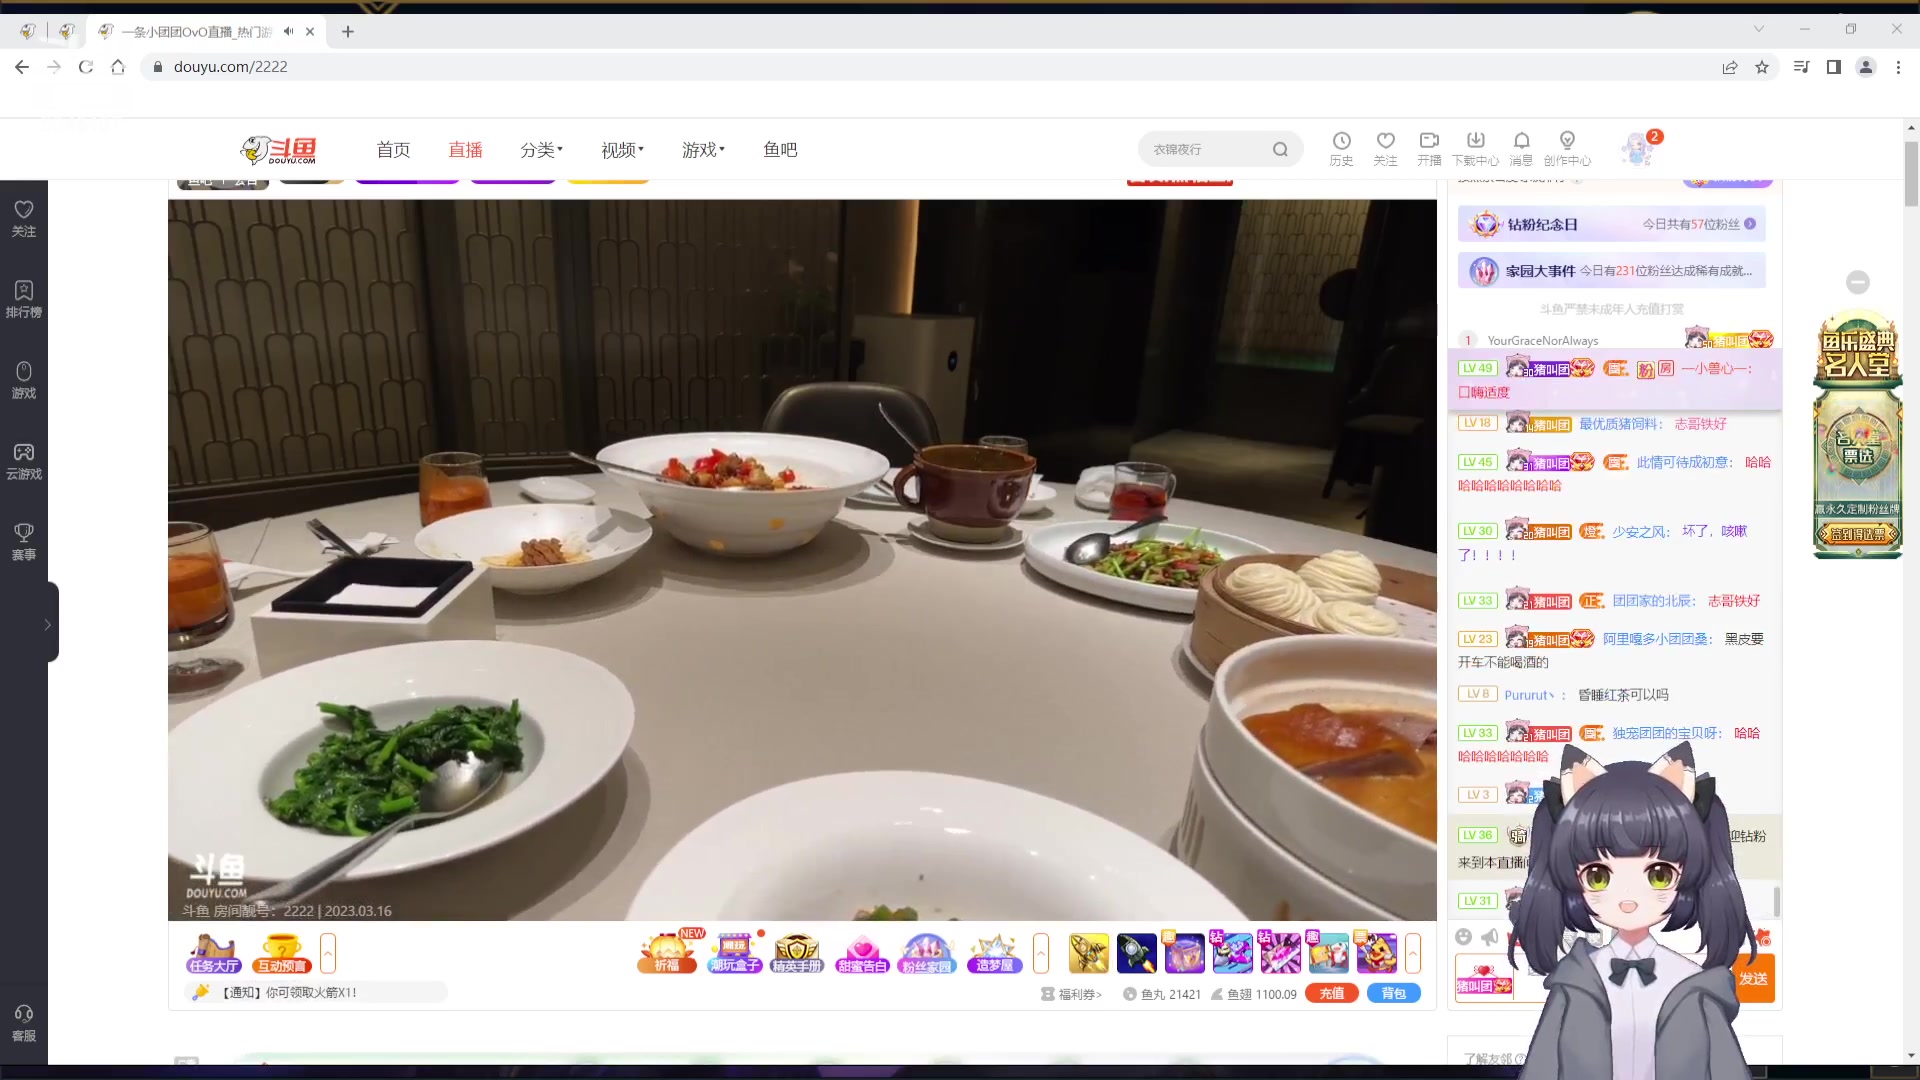Click the search magnifier icon

pos(1280,149)
